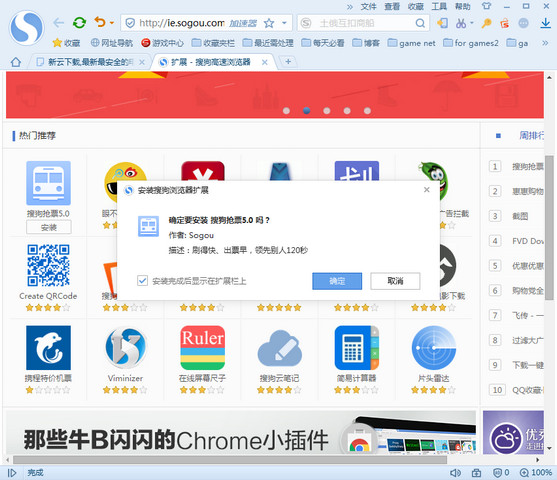Click the blue download arrow icon
This screenshot has width=557, height=480.
click(546, 23)
